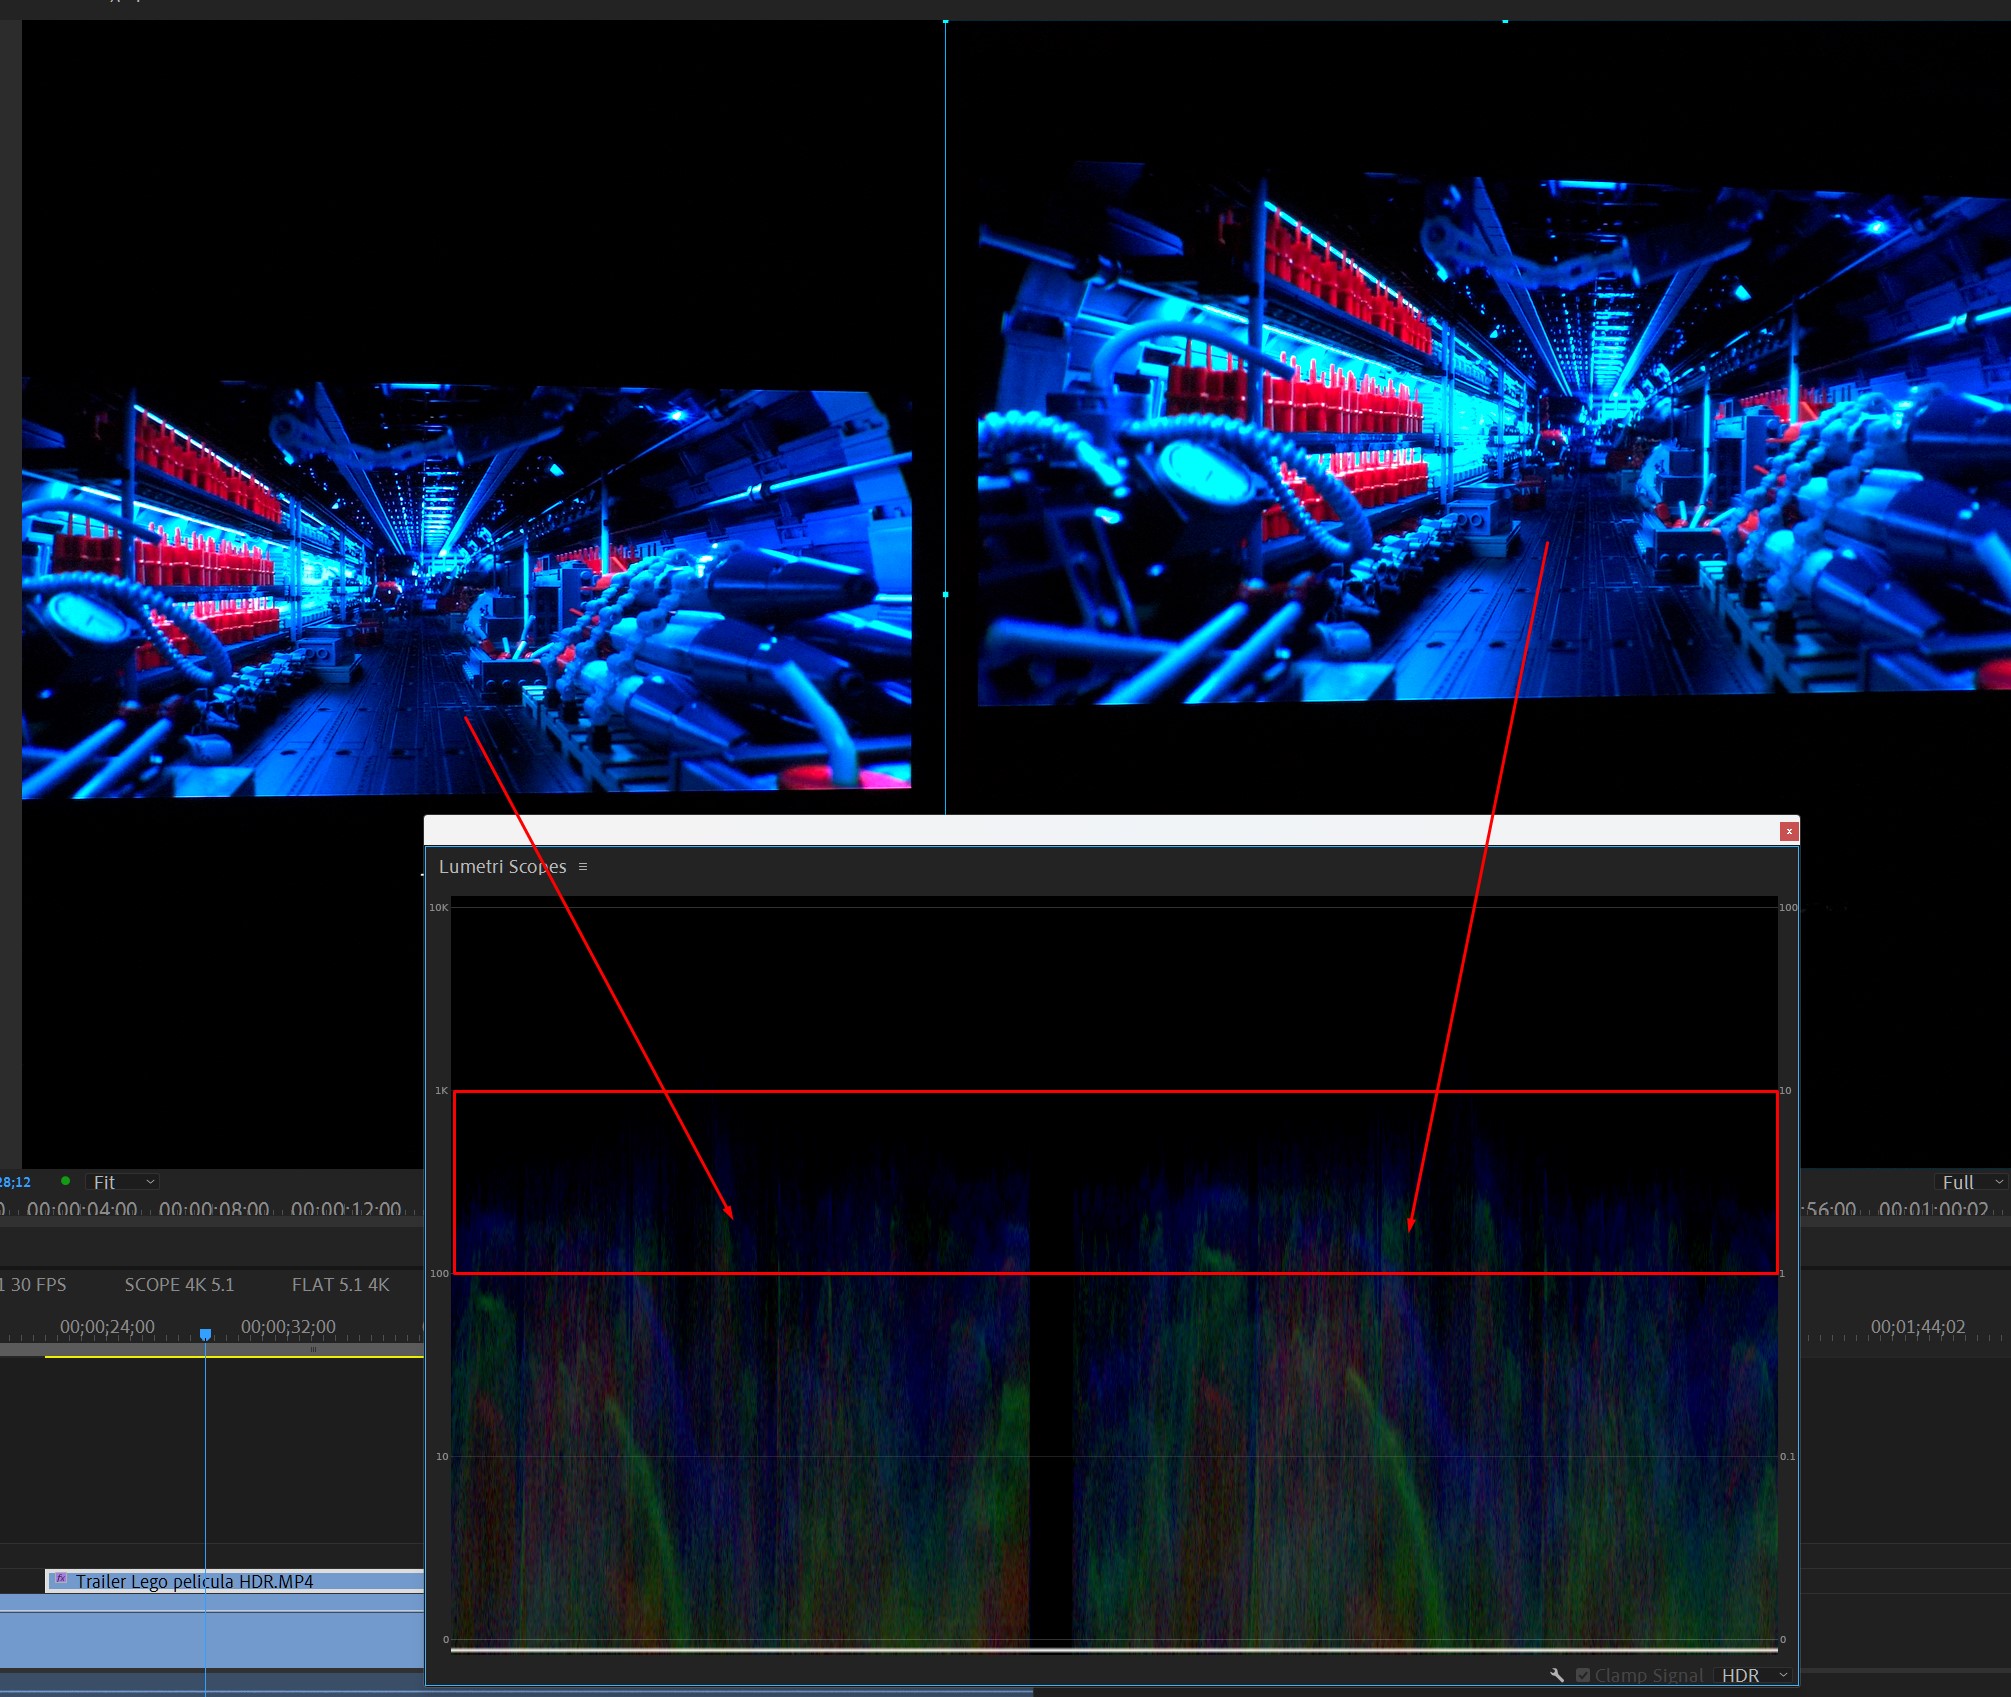
Task: Click the Lumetri Scopes panel title
Action: (502, 867)
